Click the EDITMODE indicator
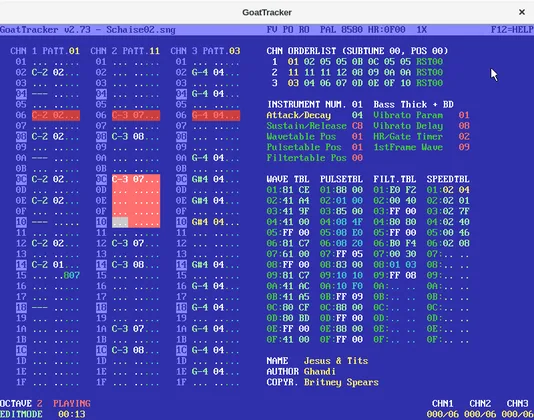The height and width of the screenshot is (420, 534). [21, 414]
